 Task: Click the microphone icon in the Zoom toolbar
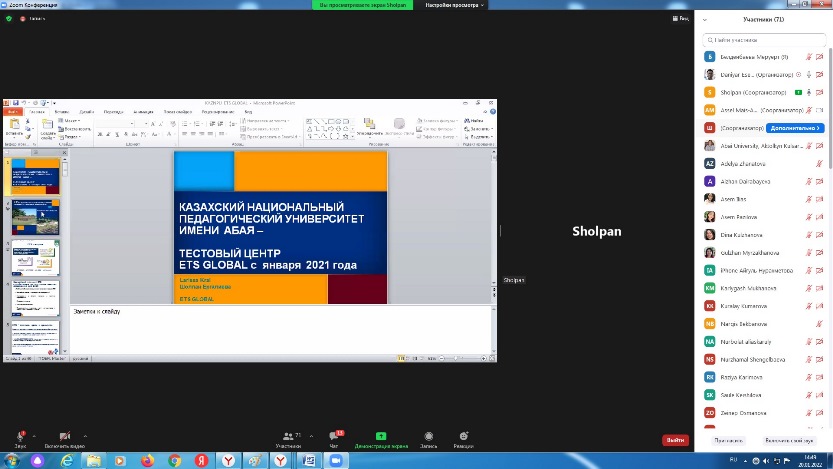pos(20,436)
